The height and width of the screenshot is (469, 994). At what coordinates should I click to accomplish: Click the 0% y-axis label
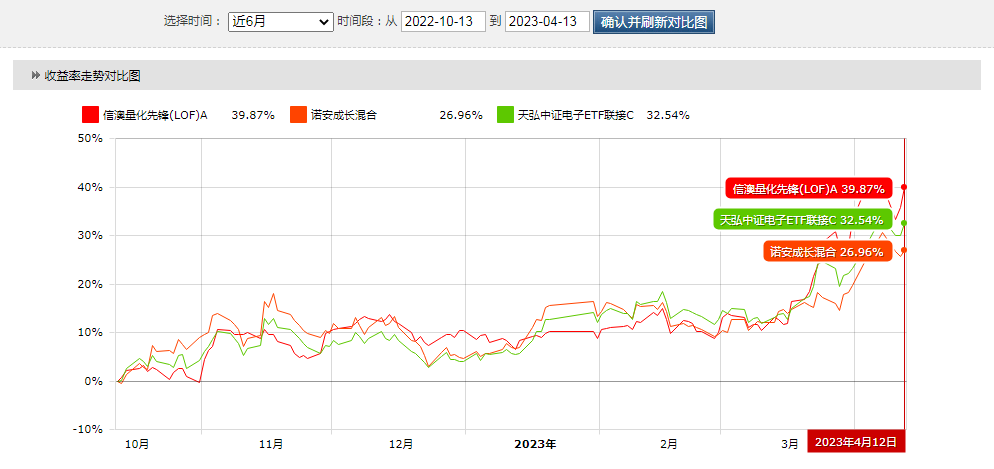(x=95, y=381)
